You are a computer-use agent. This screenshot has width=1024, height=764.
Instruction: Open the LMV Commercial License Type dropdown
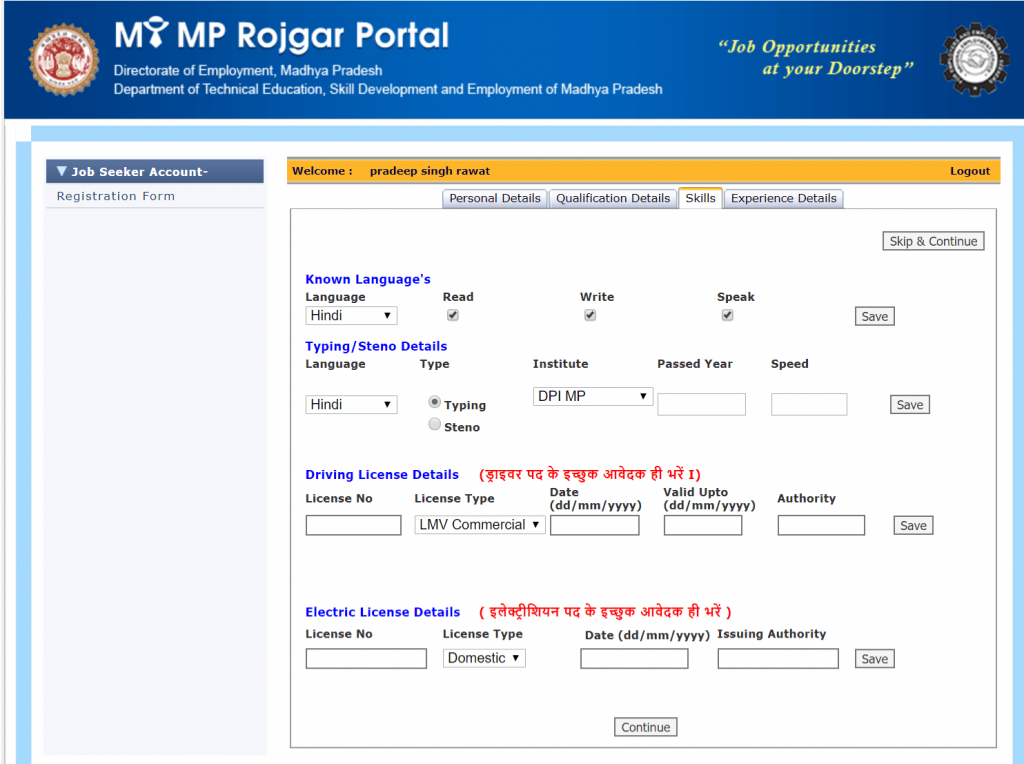pyautogui.click(x=479, y=524)
